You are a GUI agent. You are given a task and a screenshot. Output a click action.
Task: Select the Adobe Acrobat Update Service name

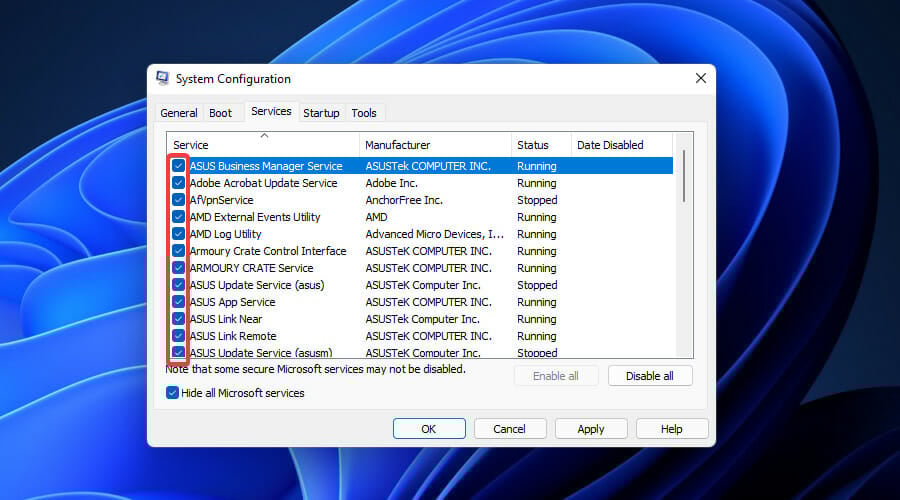[263, 183]
